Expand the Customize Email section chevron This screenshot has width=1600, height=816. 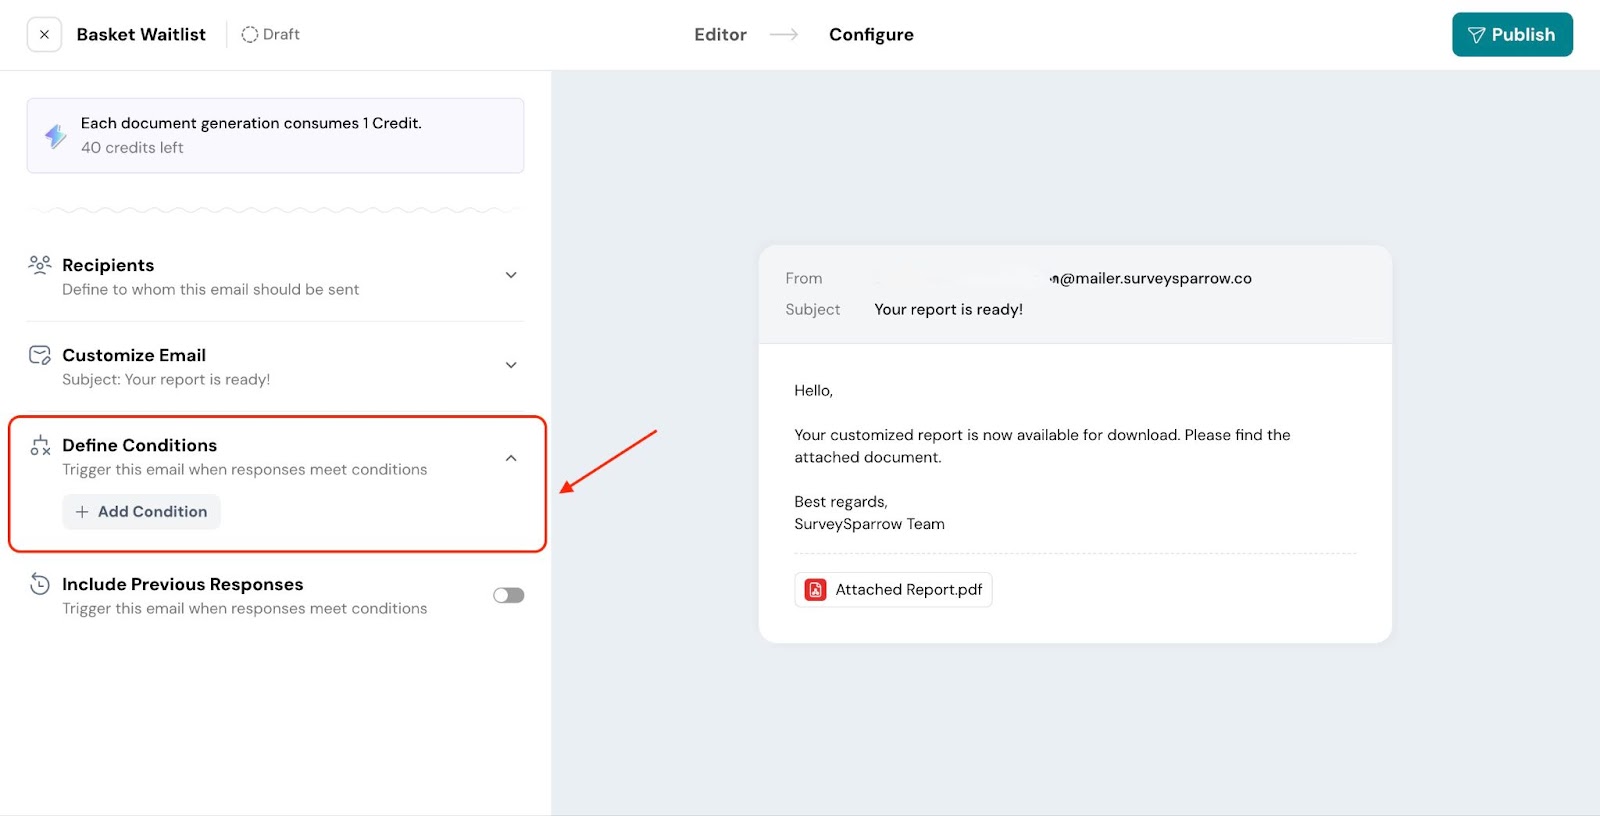(511, 365)
